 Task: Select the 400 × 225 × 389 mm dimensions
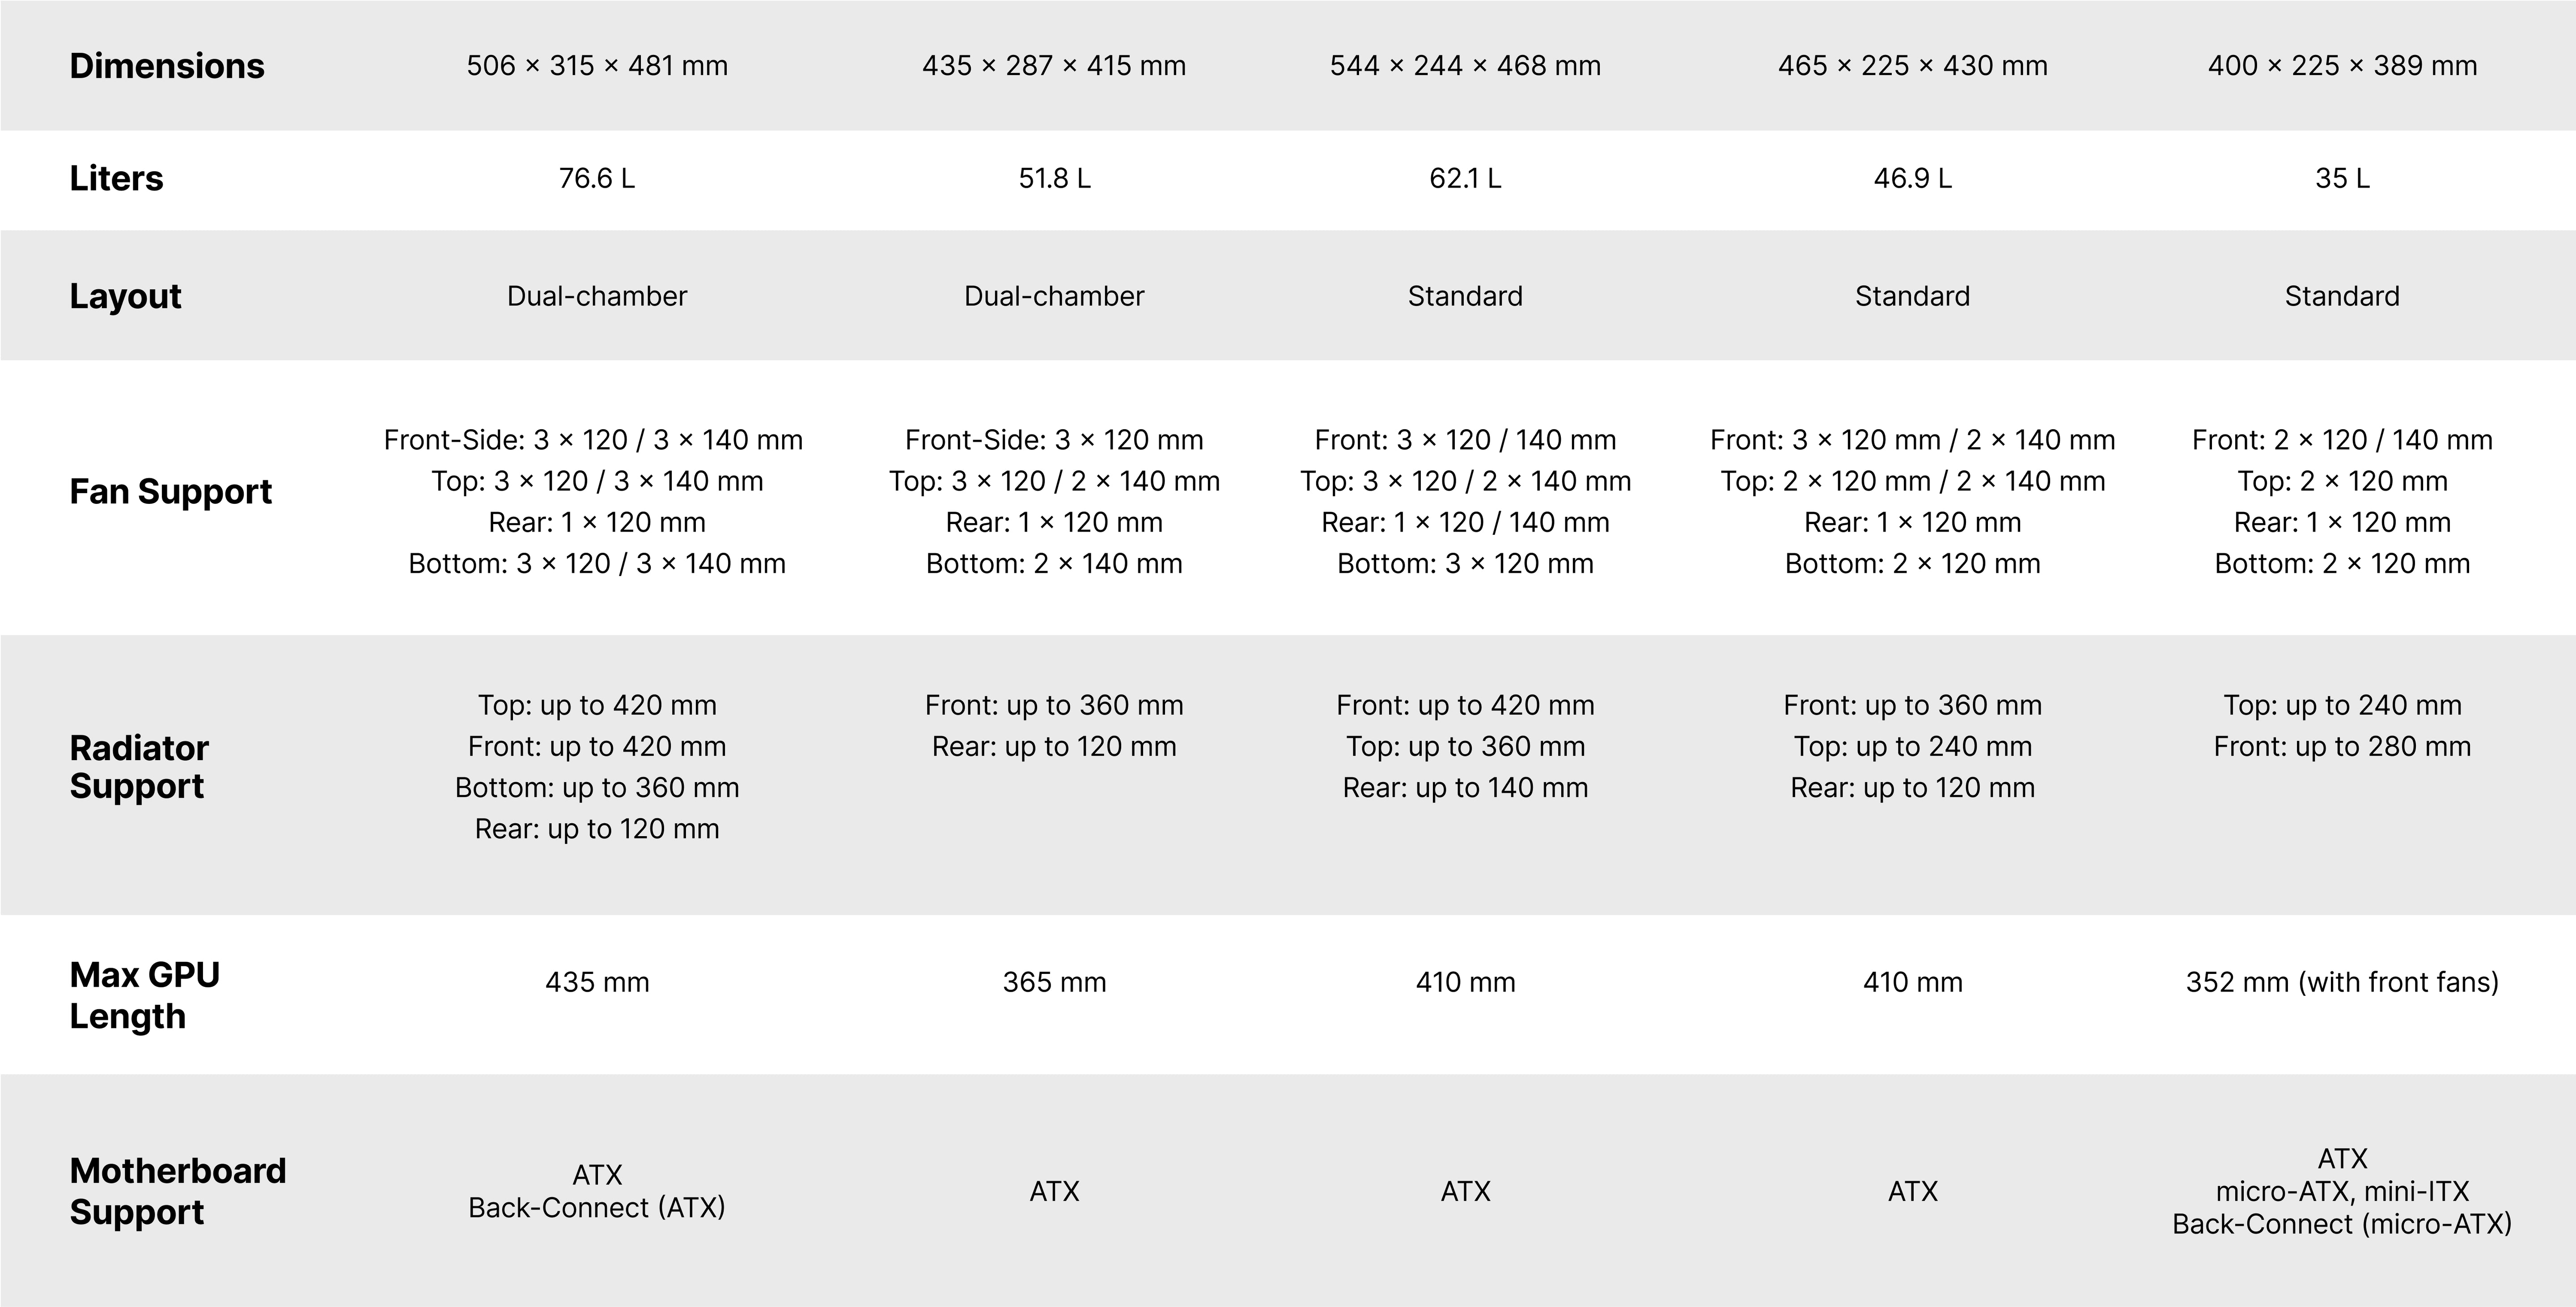point(2342,66)
